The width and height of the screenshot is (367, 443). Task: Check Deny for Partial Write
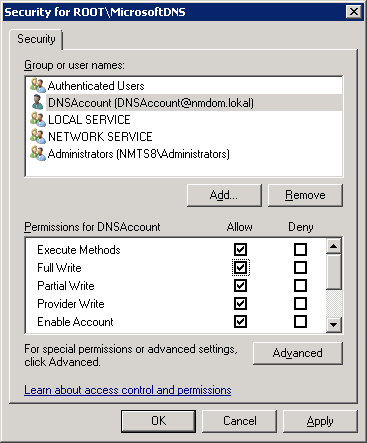tap(300, 285)
